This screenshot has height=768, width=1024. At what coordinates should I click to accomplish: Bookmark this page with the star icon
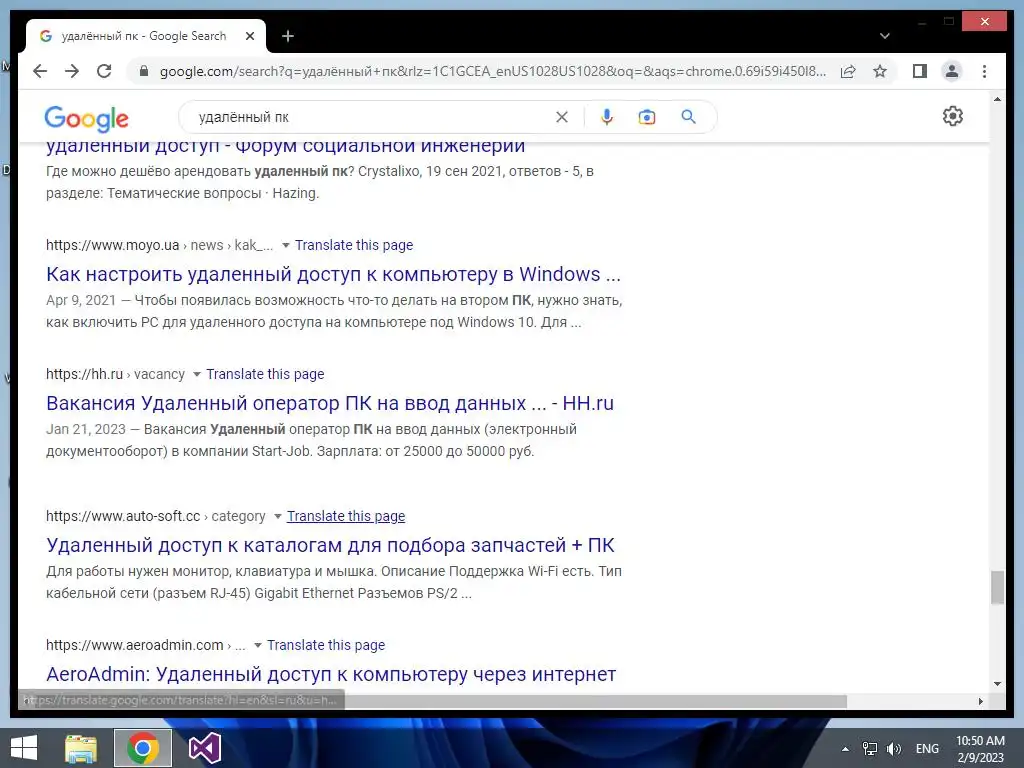pos(880,71)
